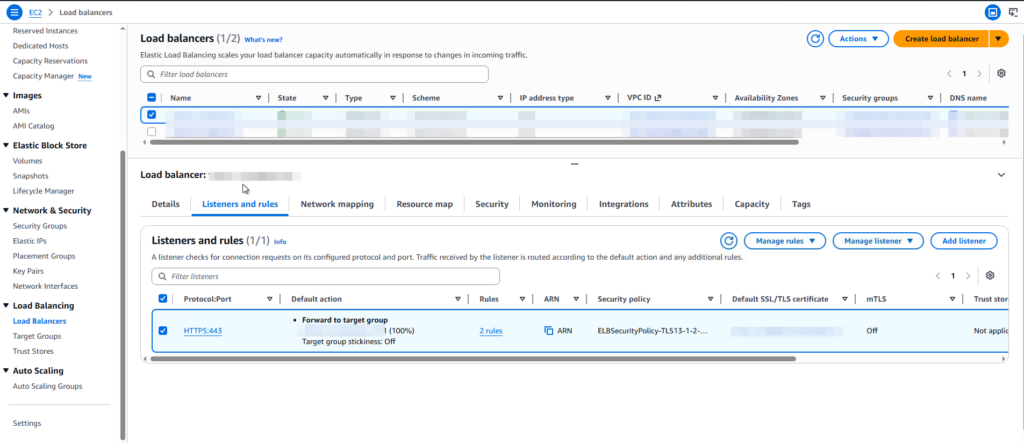1024x443 pixels.
Task: Collapse load balancer details panel chevron
Action: pos(1001,175)
